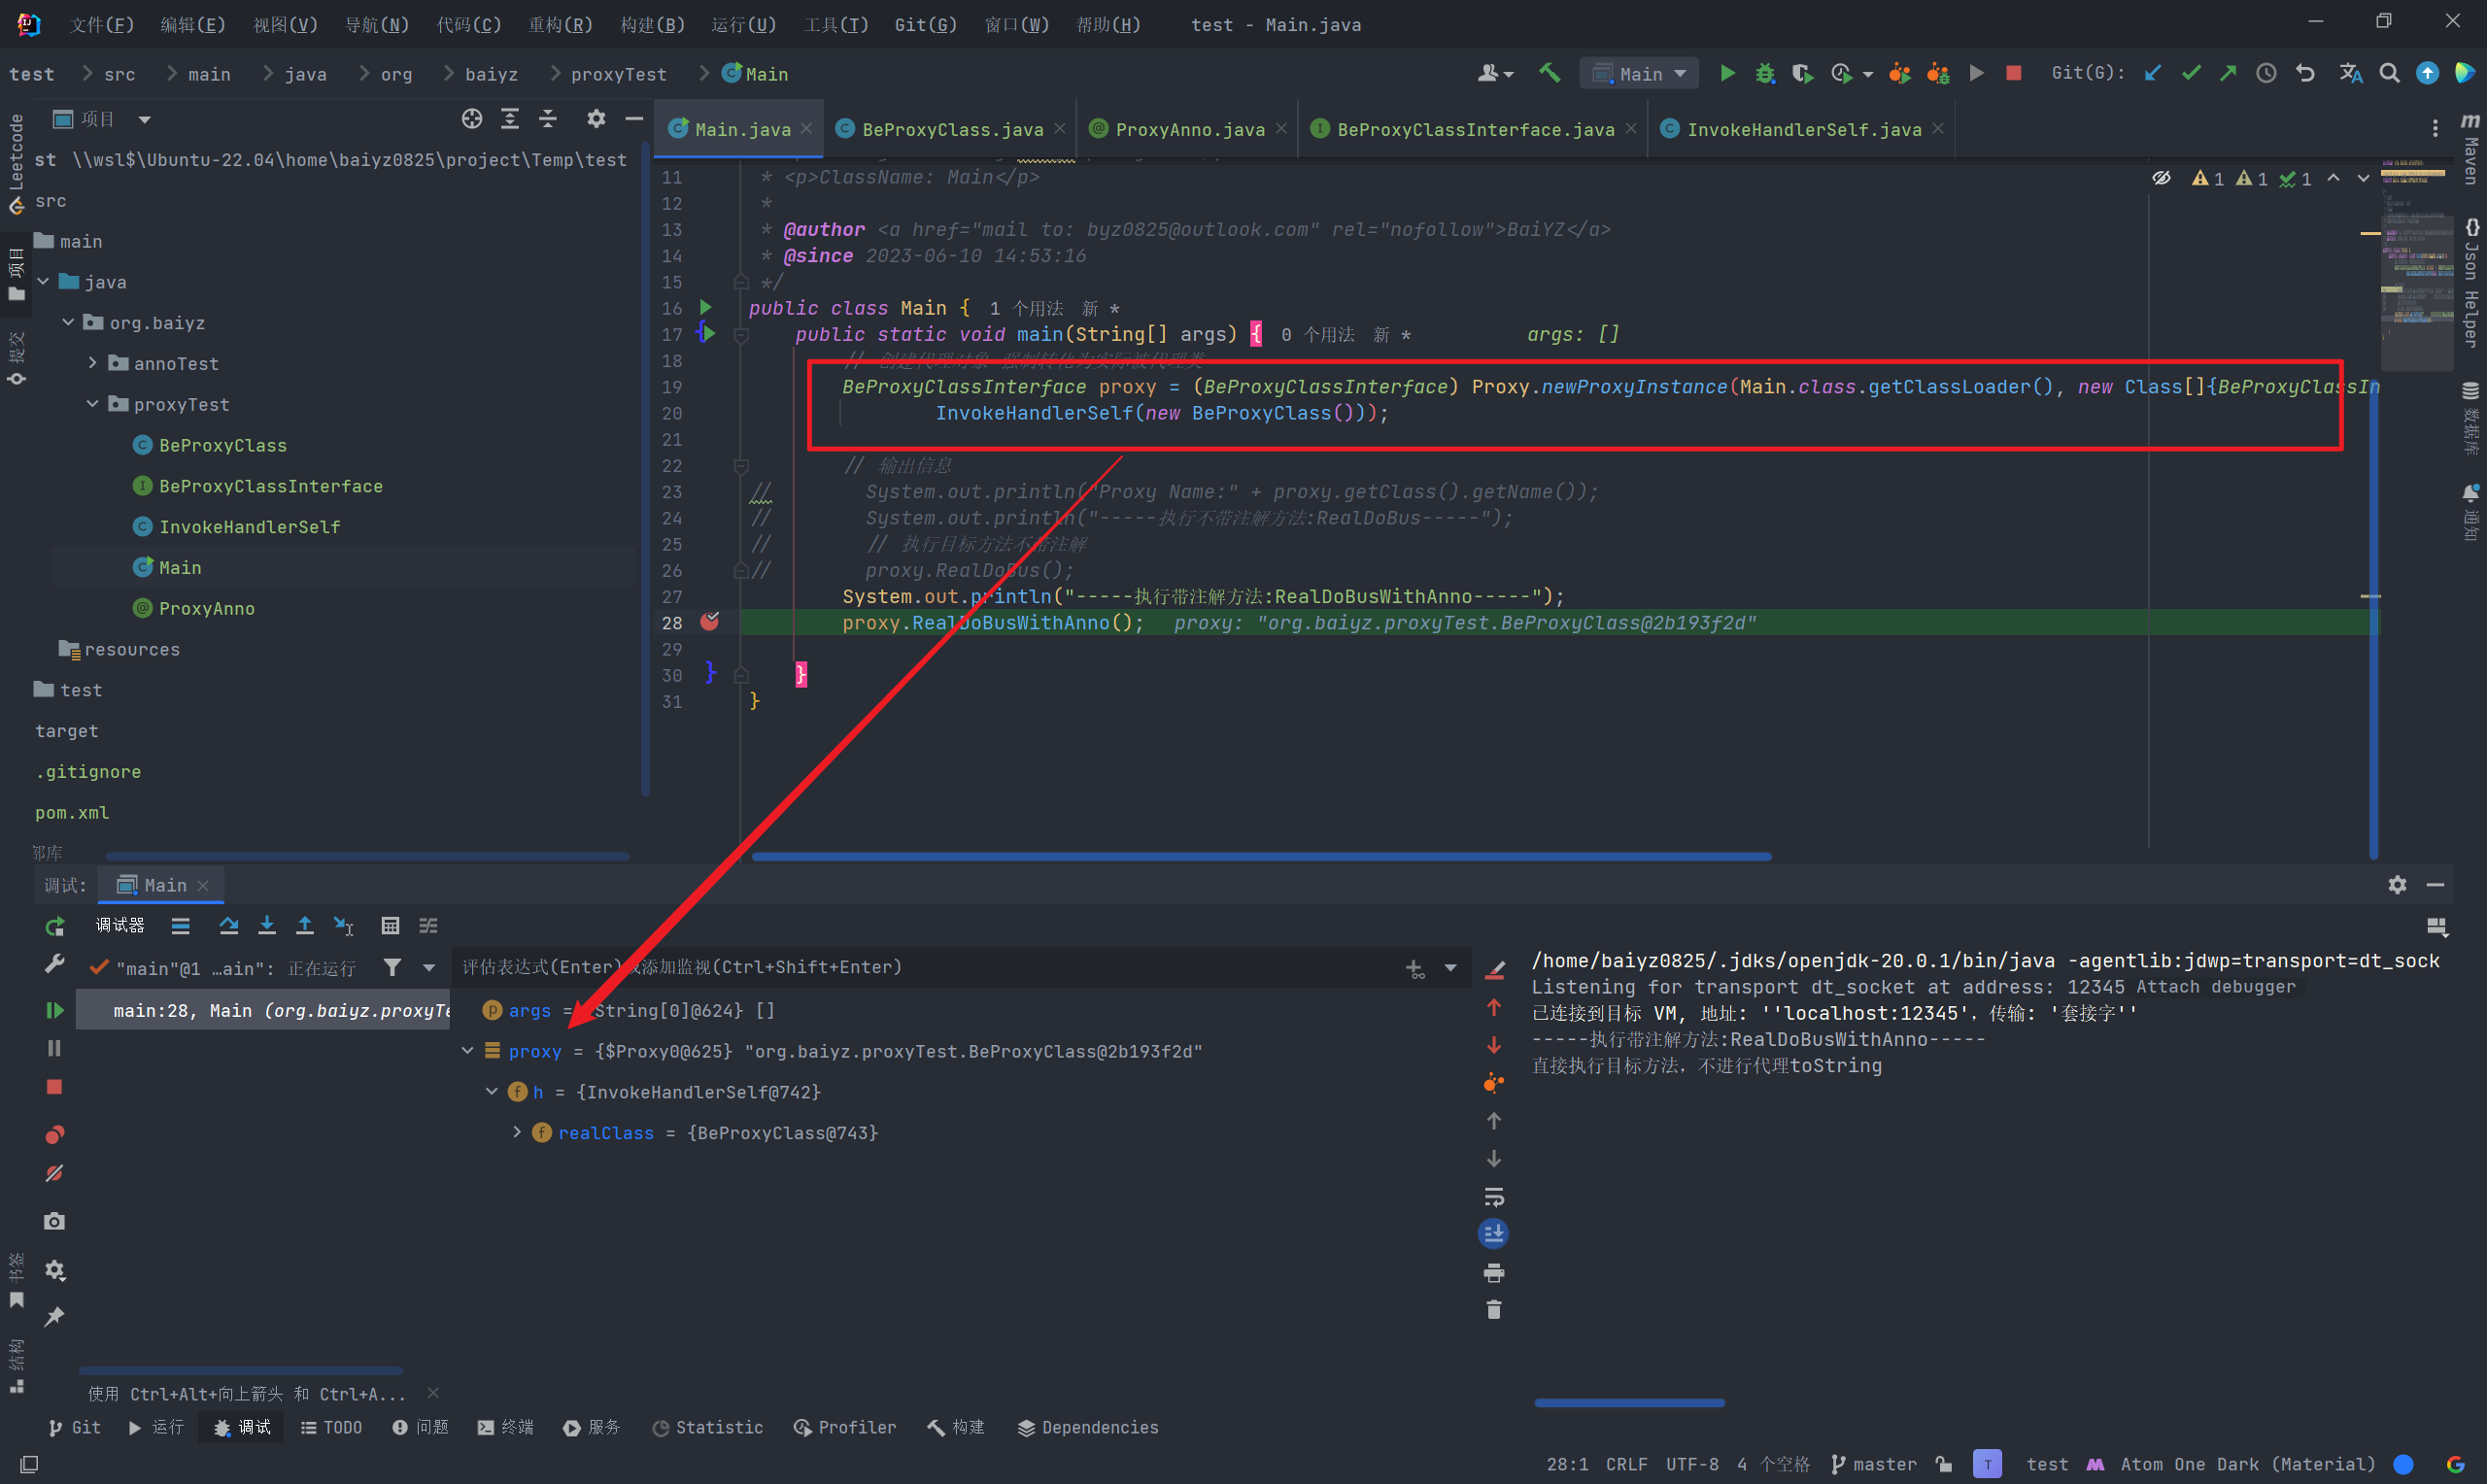Open project view mode dropdown arrow

pyautogui.click(x=145, y=119)
